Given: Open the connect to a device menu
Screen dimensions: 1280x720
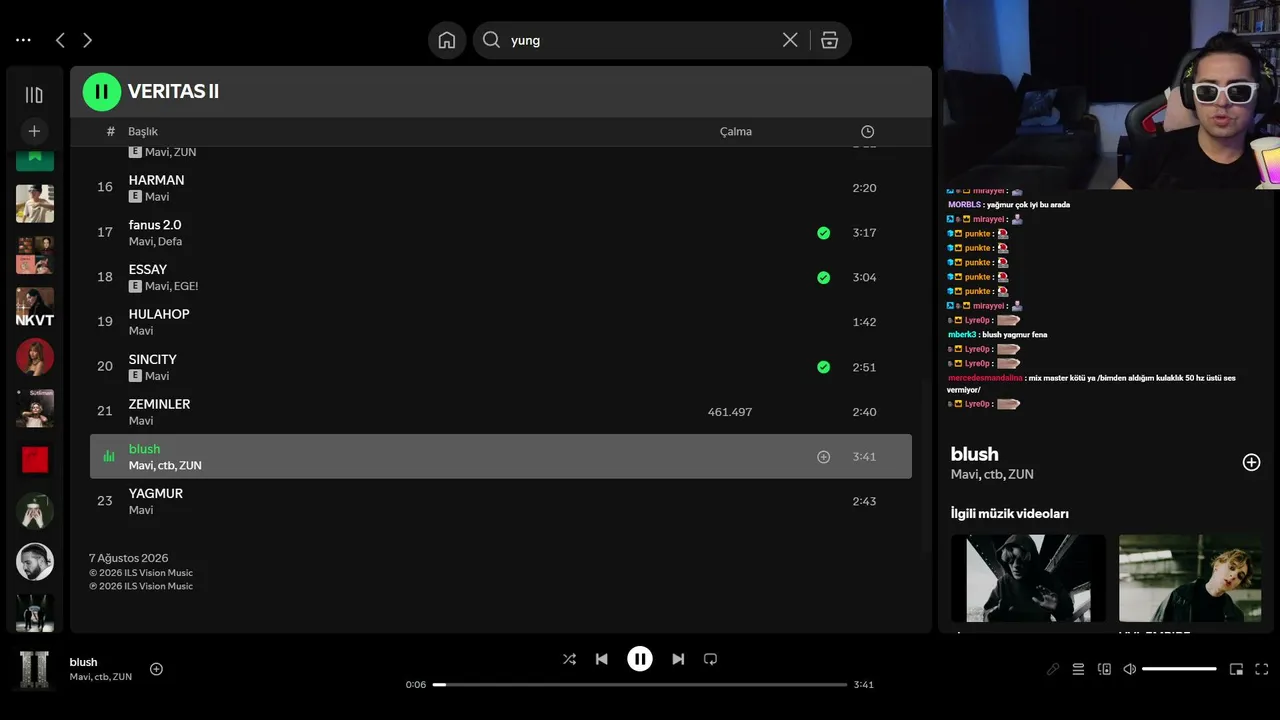Looking at the screenshot, I should coord(1104,669).
